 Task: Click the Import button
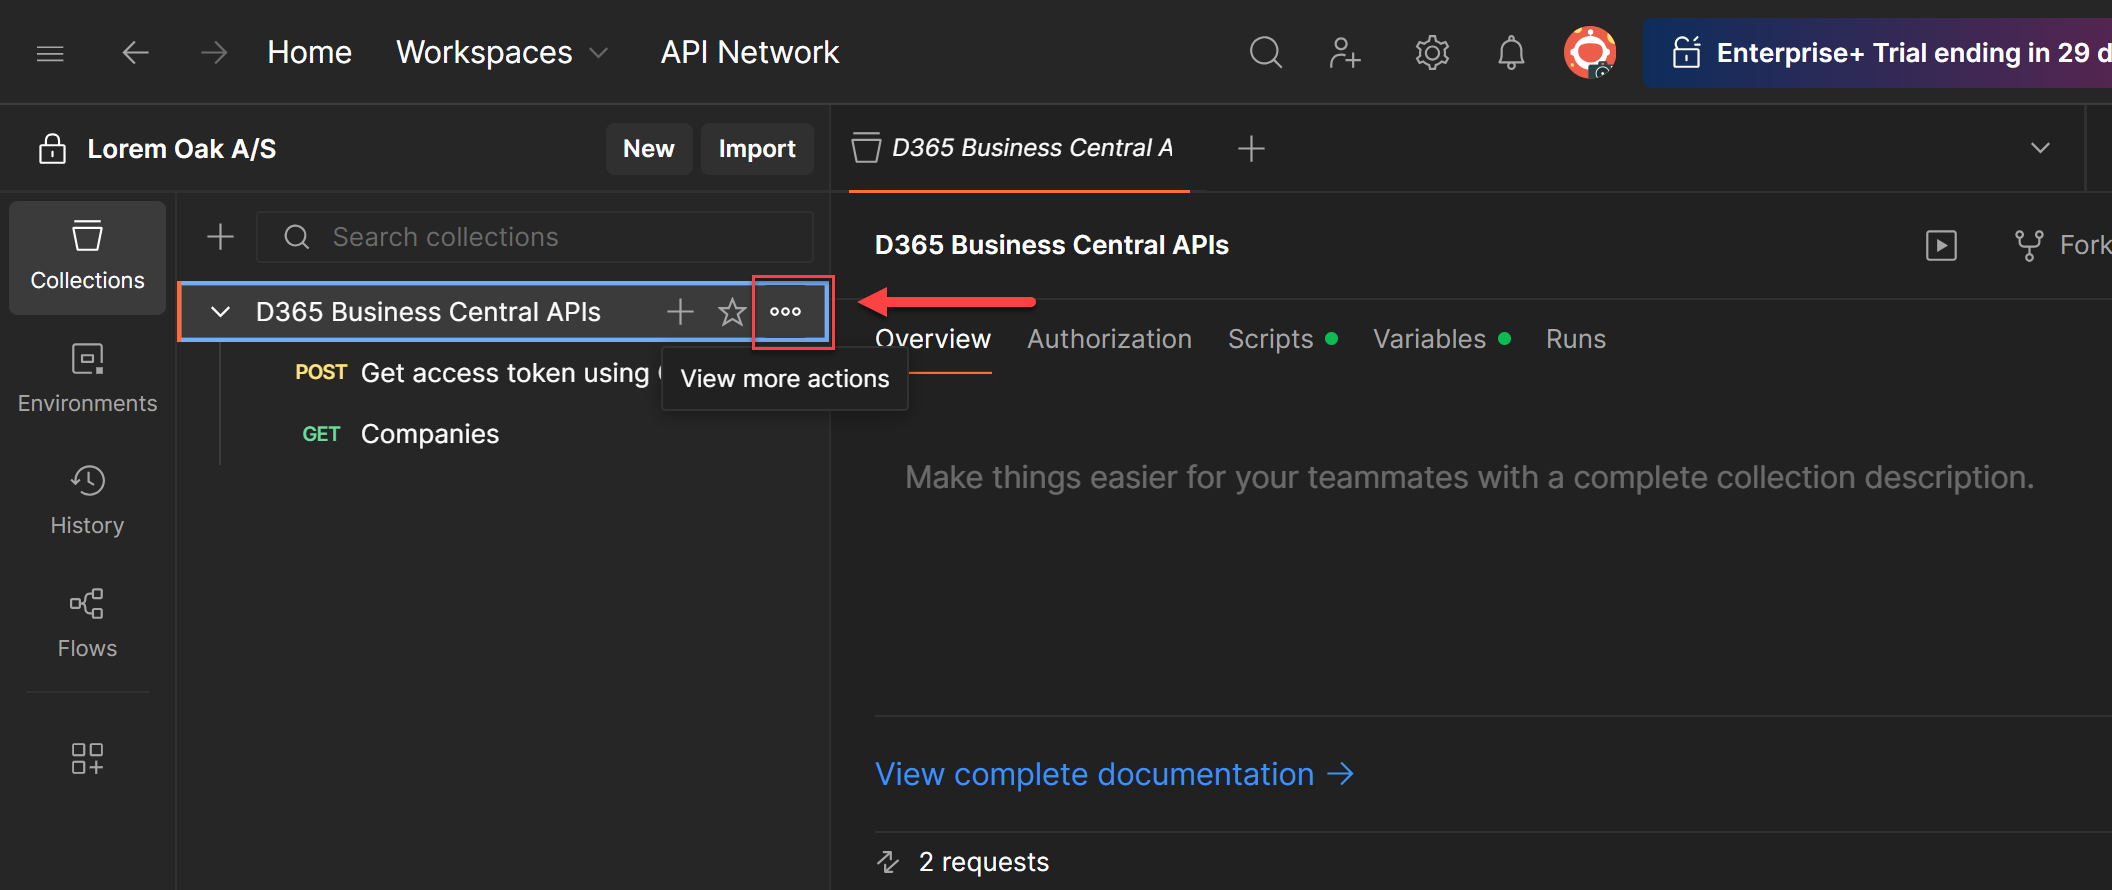(757, 149)
